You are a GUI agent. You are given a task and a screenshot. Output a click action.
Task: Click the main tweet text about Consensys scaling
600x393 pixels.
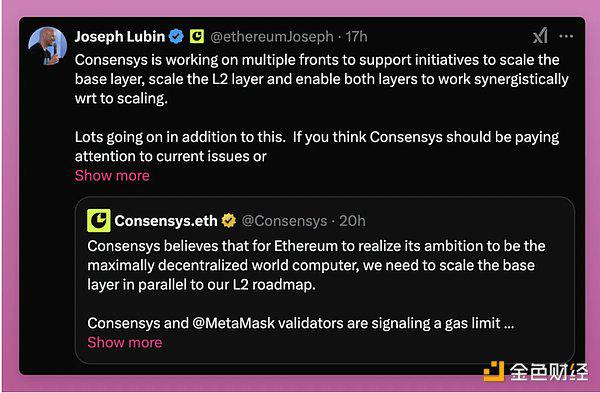[x=321, y=108]
